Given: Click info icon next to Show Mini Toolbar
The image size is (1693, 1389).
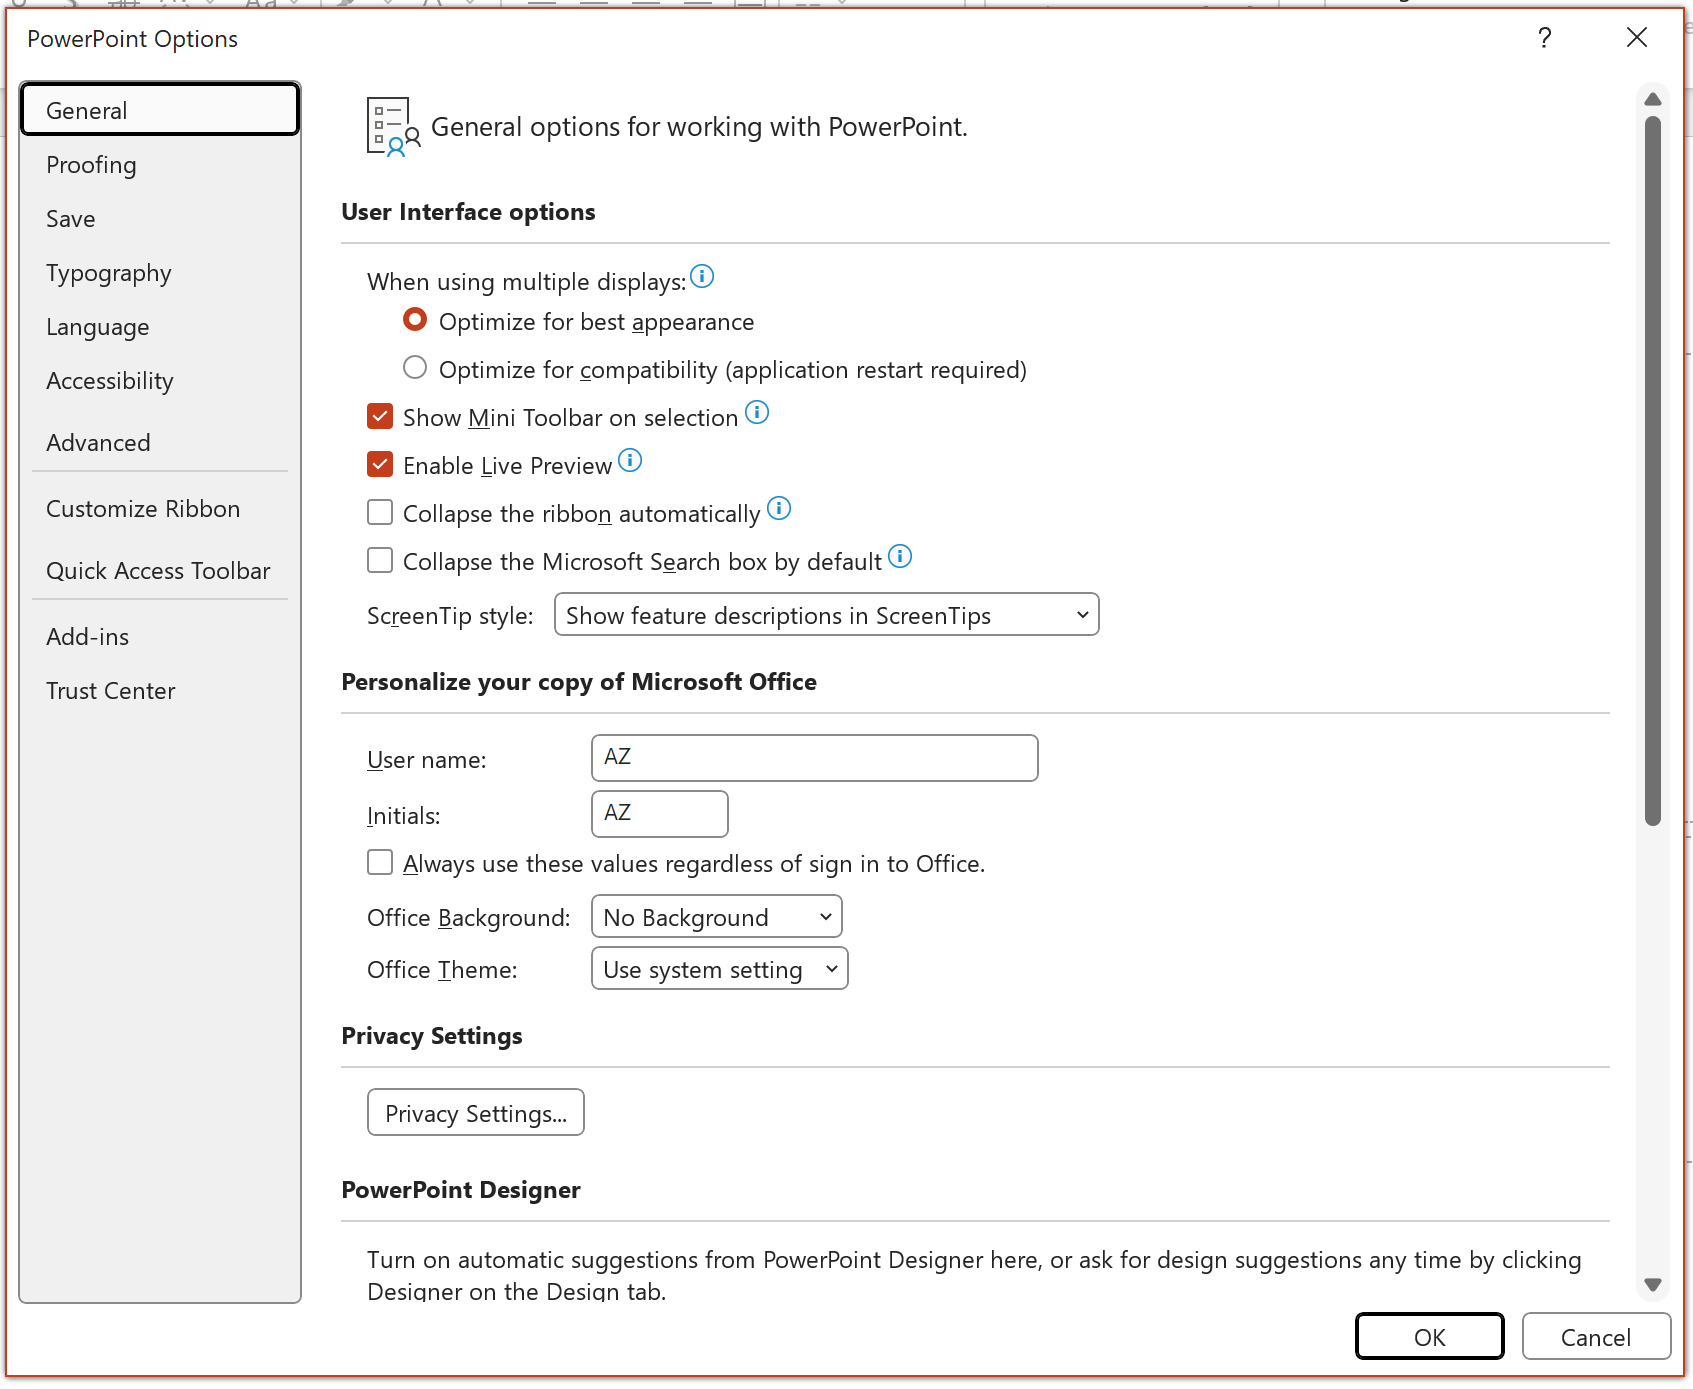Looking at the screenshot, I should coord(757,412).
